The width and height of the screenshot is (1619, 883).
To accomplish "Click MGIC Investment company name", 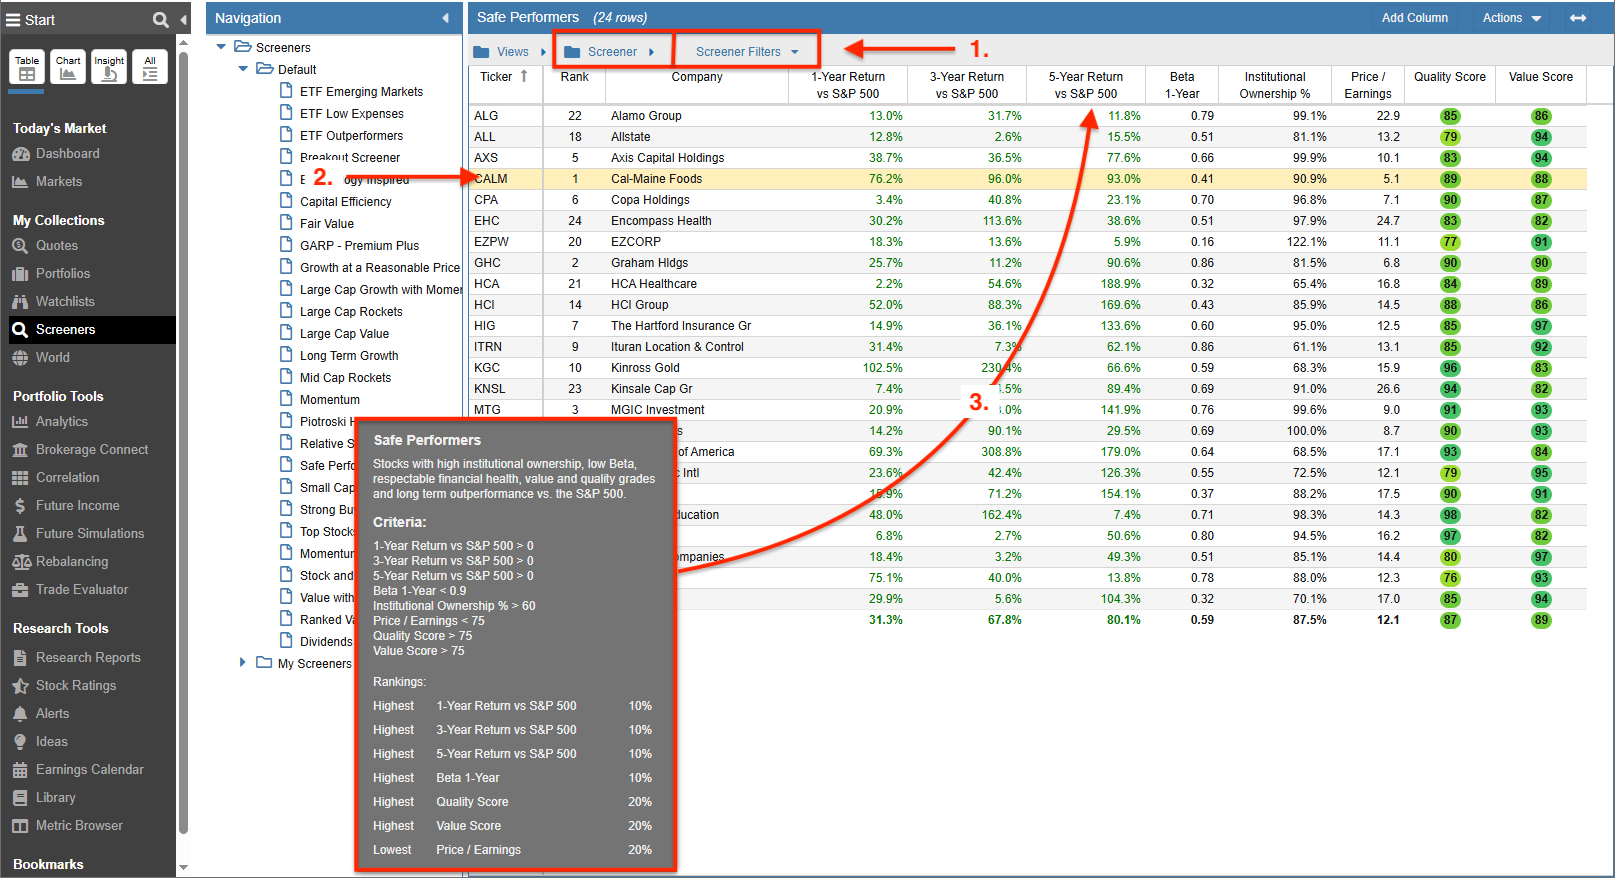I will (x=658, y=410).
